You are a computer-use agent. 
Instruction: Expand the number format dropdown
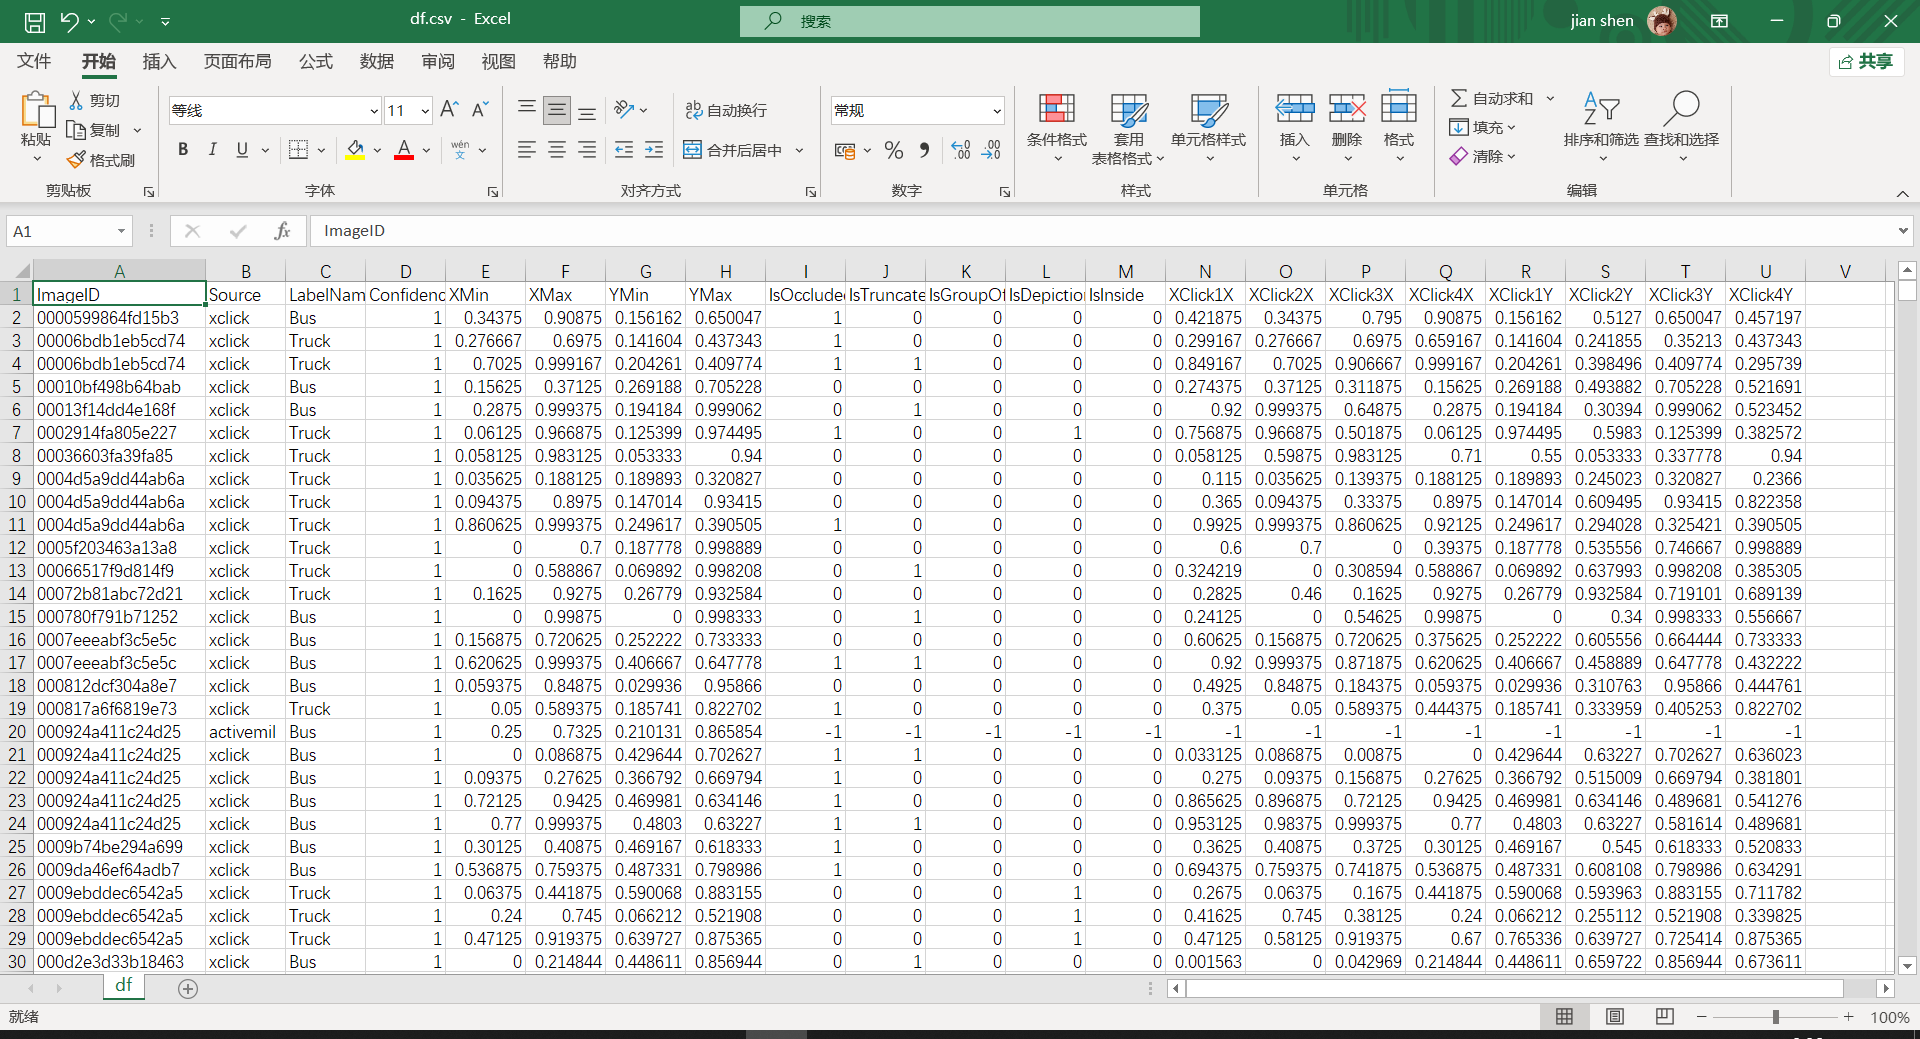click(x=996, y=111)
